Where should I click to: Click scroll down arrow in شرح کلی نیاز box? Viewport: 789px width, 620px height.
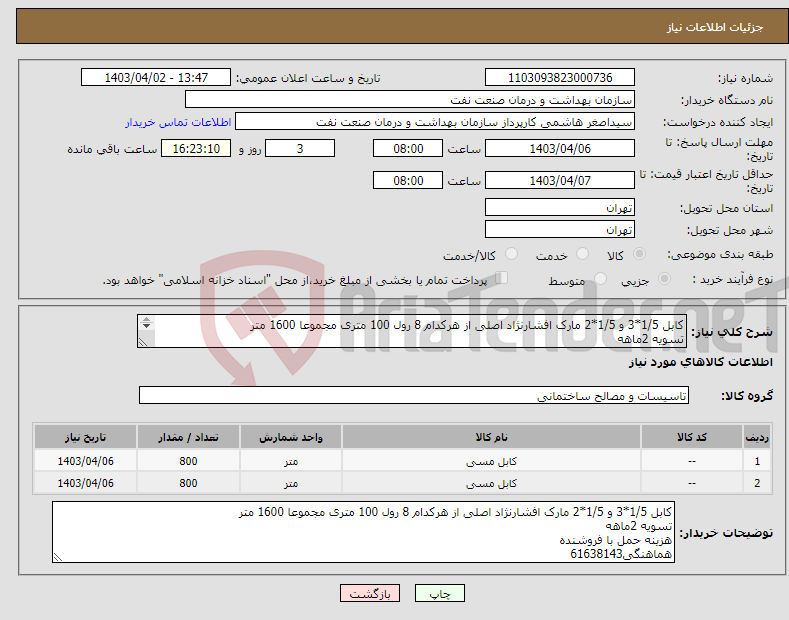[x=146, y=326]
